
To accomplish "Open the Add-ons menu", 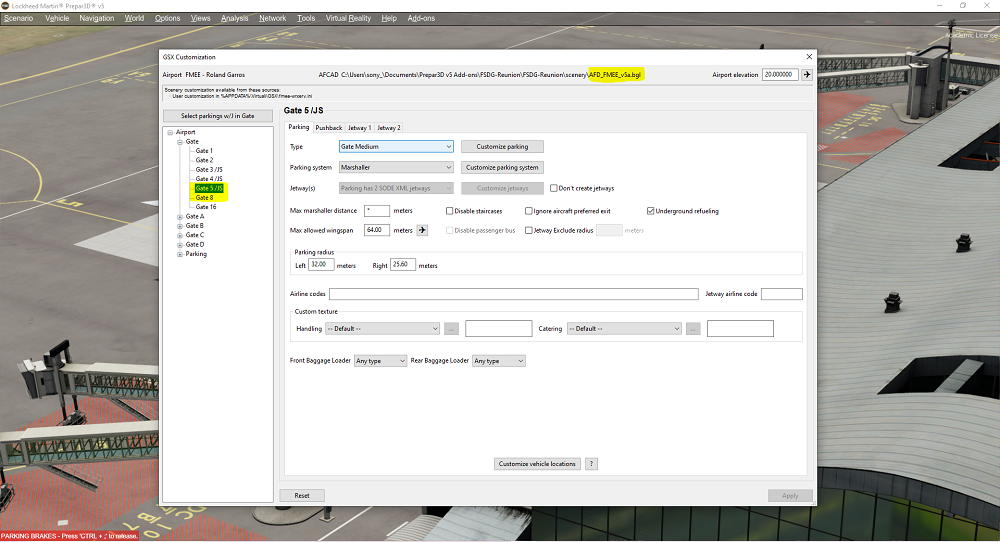I will [x=421, y=18].
